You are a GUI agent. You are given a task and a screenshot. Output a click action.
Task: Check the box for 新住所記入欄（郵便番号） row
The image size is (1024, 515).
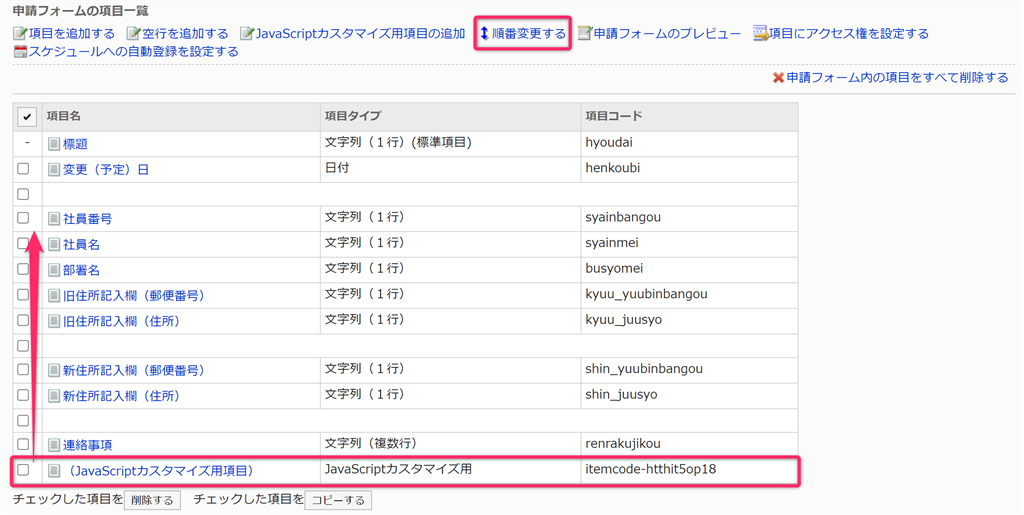tap(23, 369)
